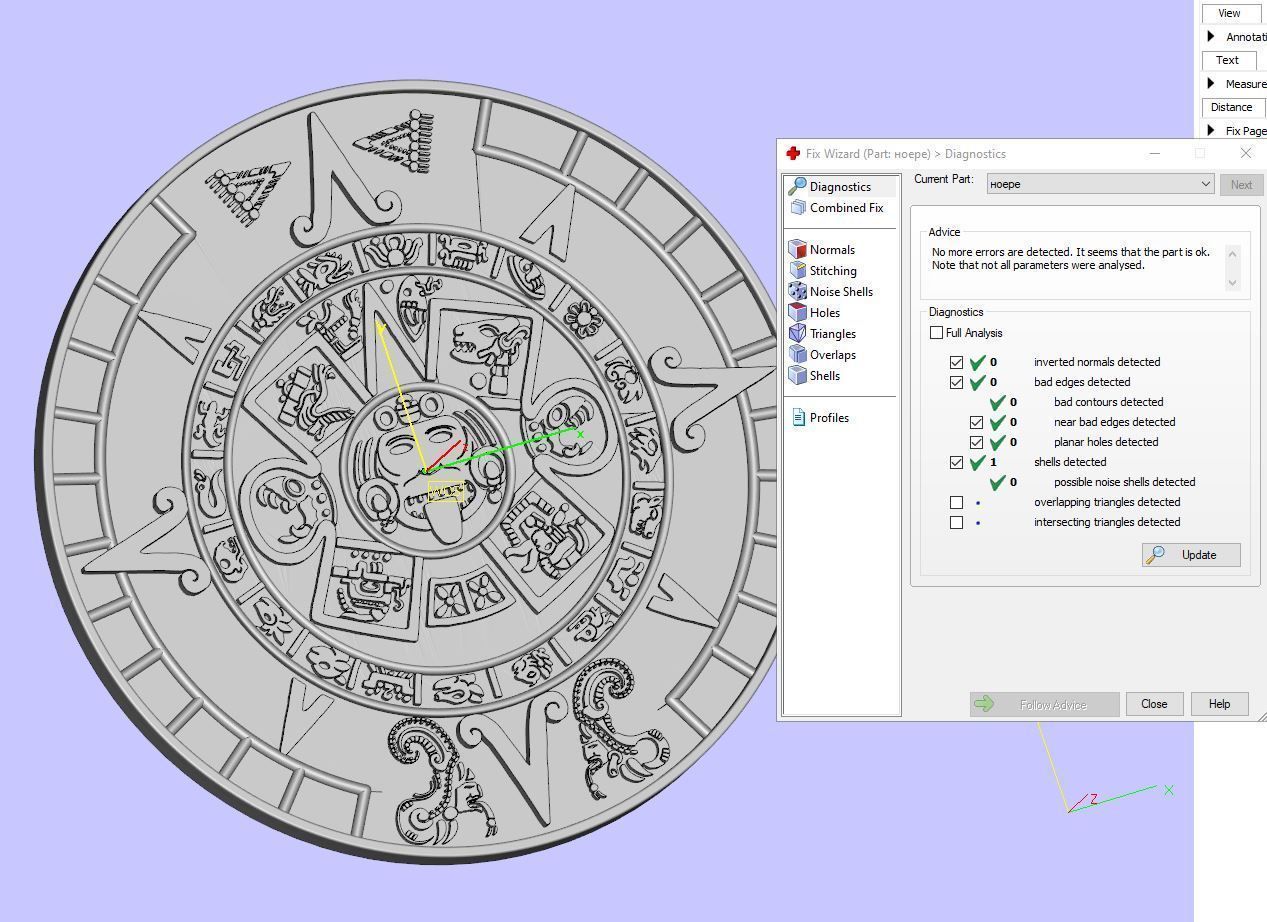Screen dimensions: 1267x922
Task: Uncheck bad edges detected checkbox
Action: [956, 382]
